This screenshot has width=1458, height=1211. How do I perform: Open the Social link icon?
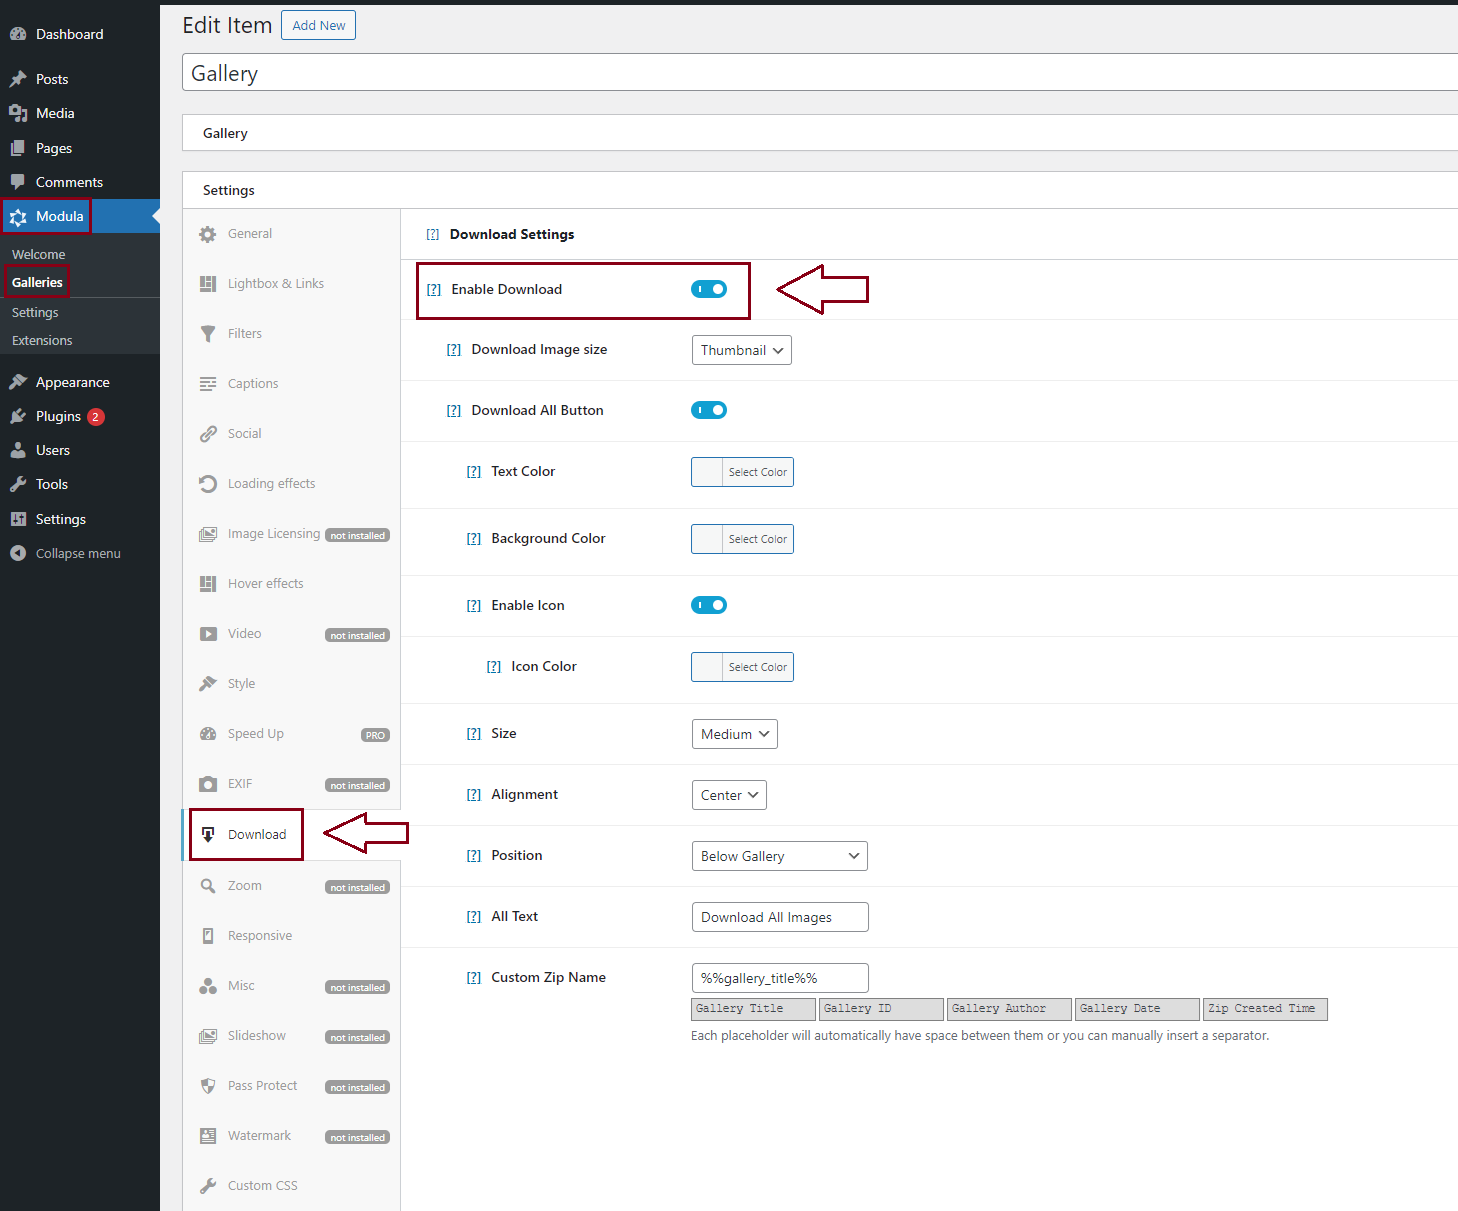pos(208,434)
